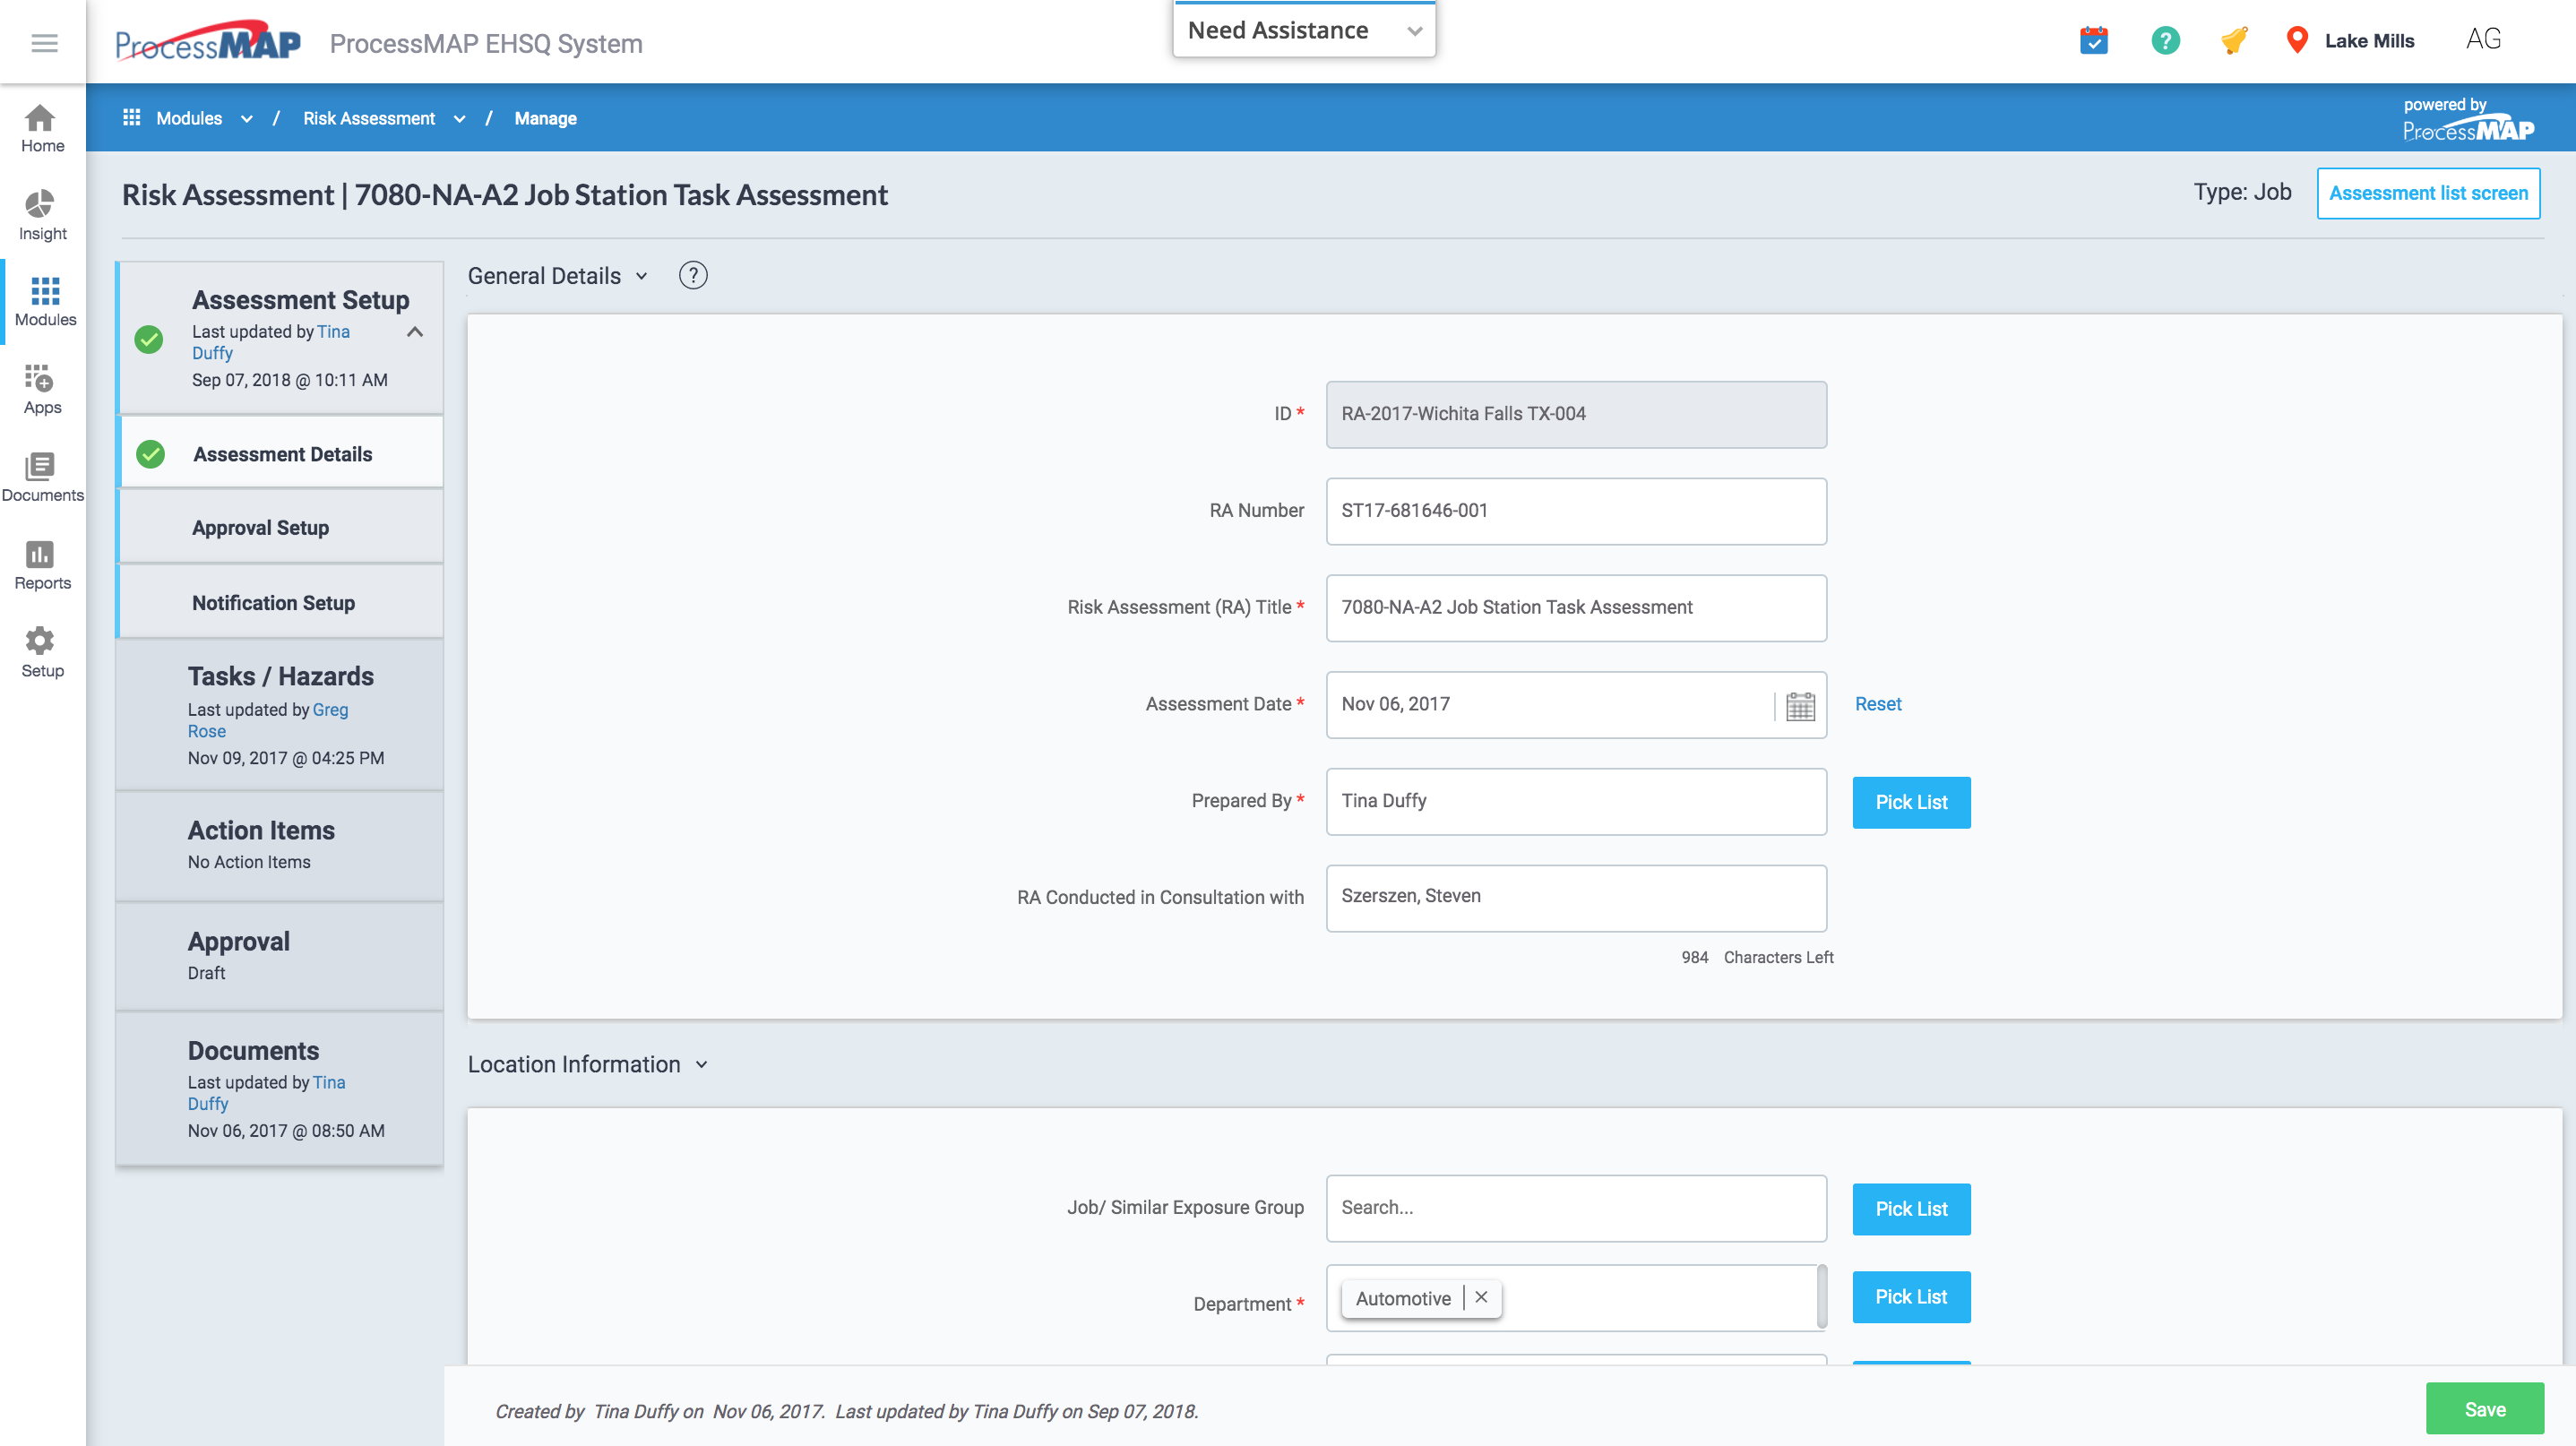Click General Details help circle icon

coord(693,275)
